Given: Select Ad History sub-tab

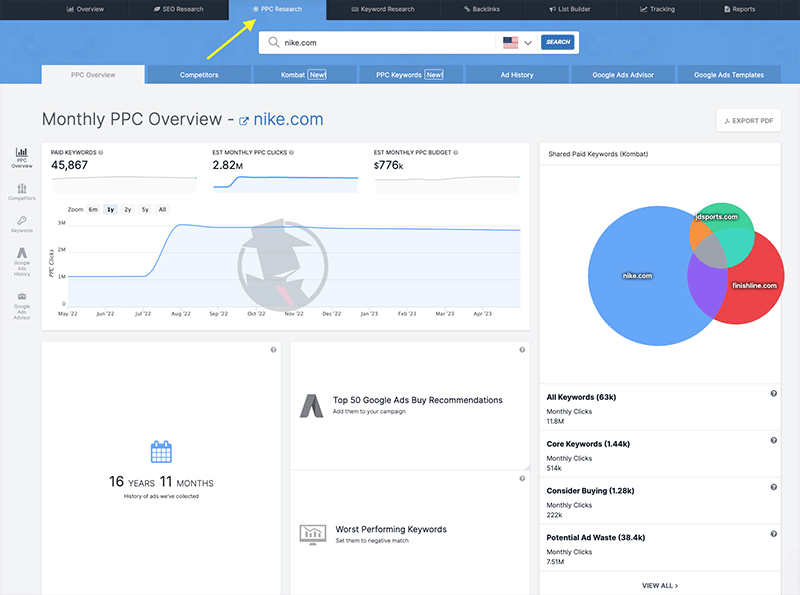Looking at the screenshot, I should pyautogui.click(x=517, y=75).
